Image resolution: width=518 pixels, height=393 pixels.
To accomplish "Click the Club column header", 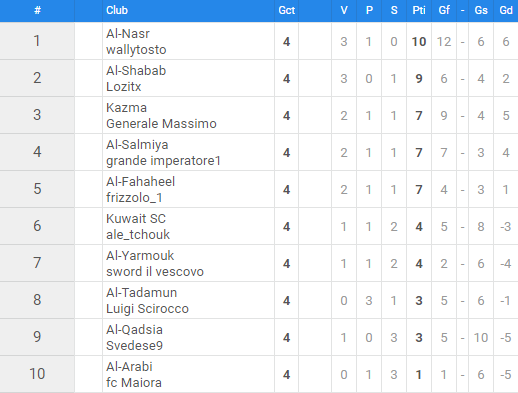I will coord(117,10).
